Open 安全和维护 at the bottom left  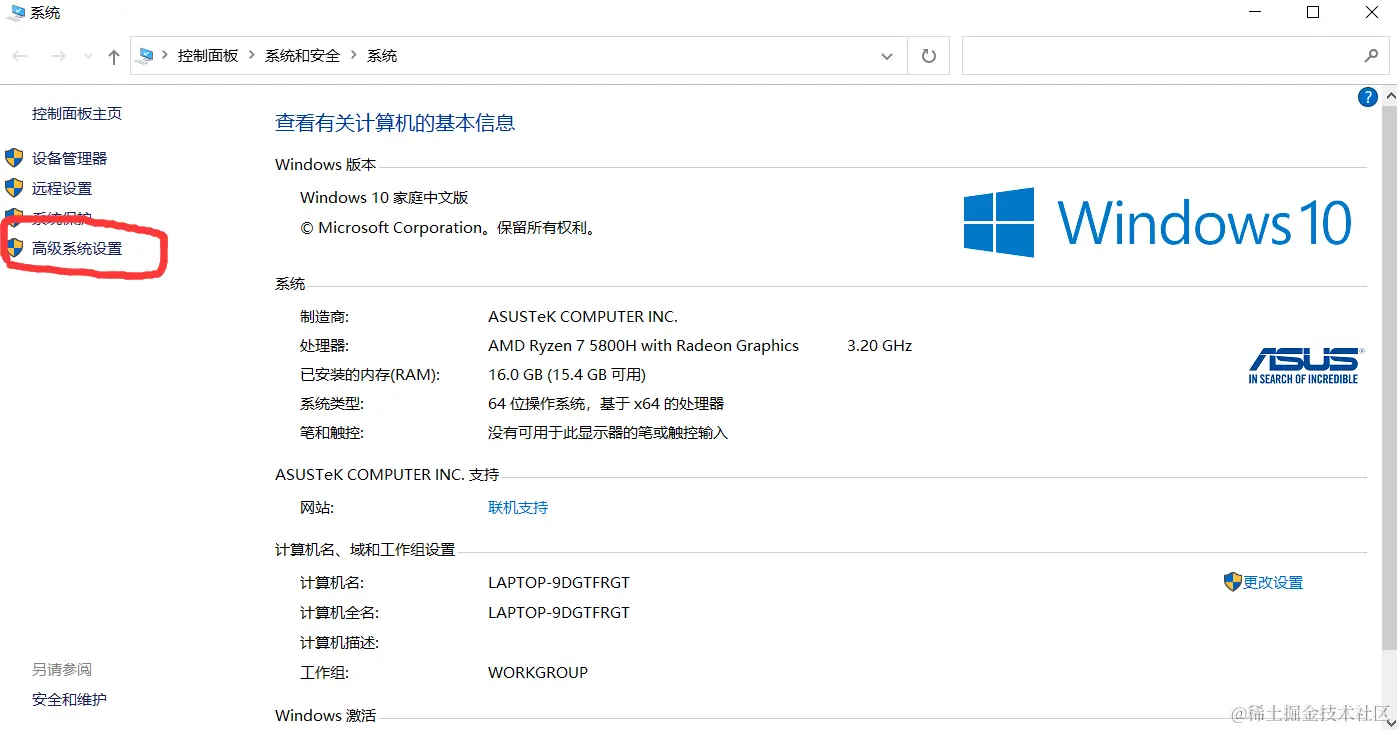click(x=68, y=699)
